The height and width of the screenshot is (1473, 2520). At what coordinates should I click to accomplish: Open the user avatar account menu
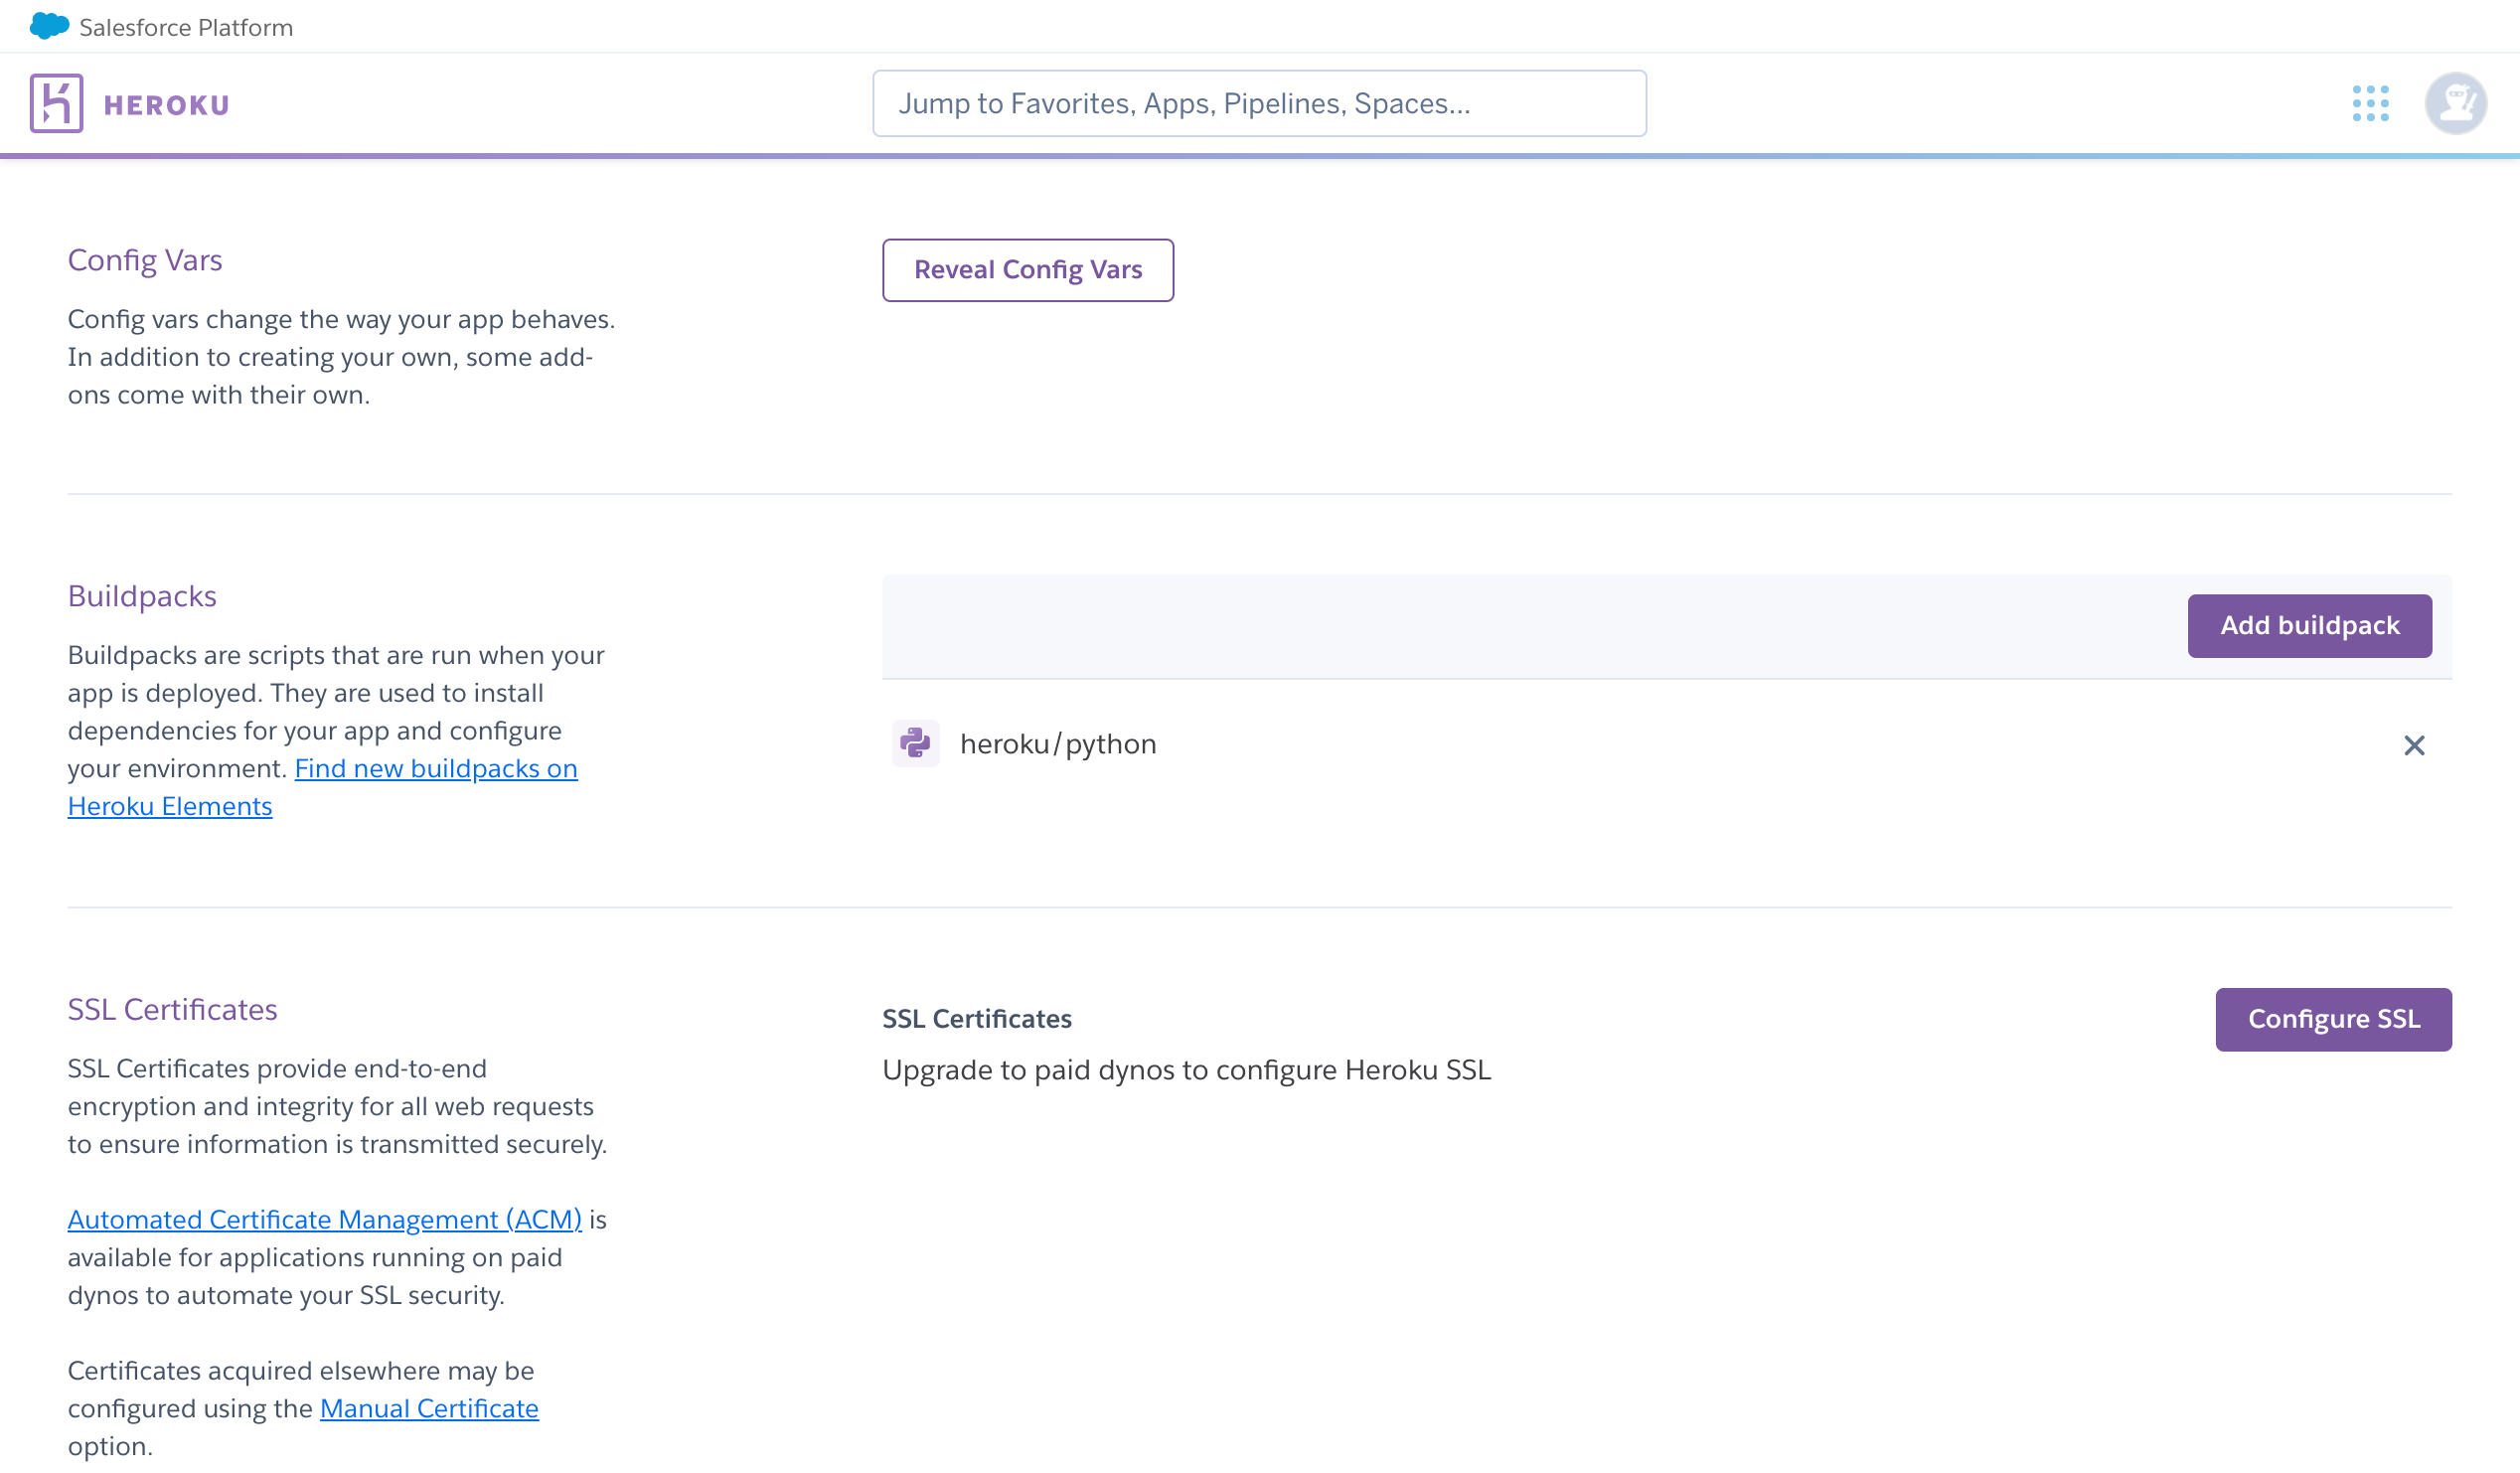point(2455,103)
